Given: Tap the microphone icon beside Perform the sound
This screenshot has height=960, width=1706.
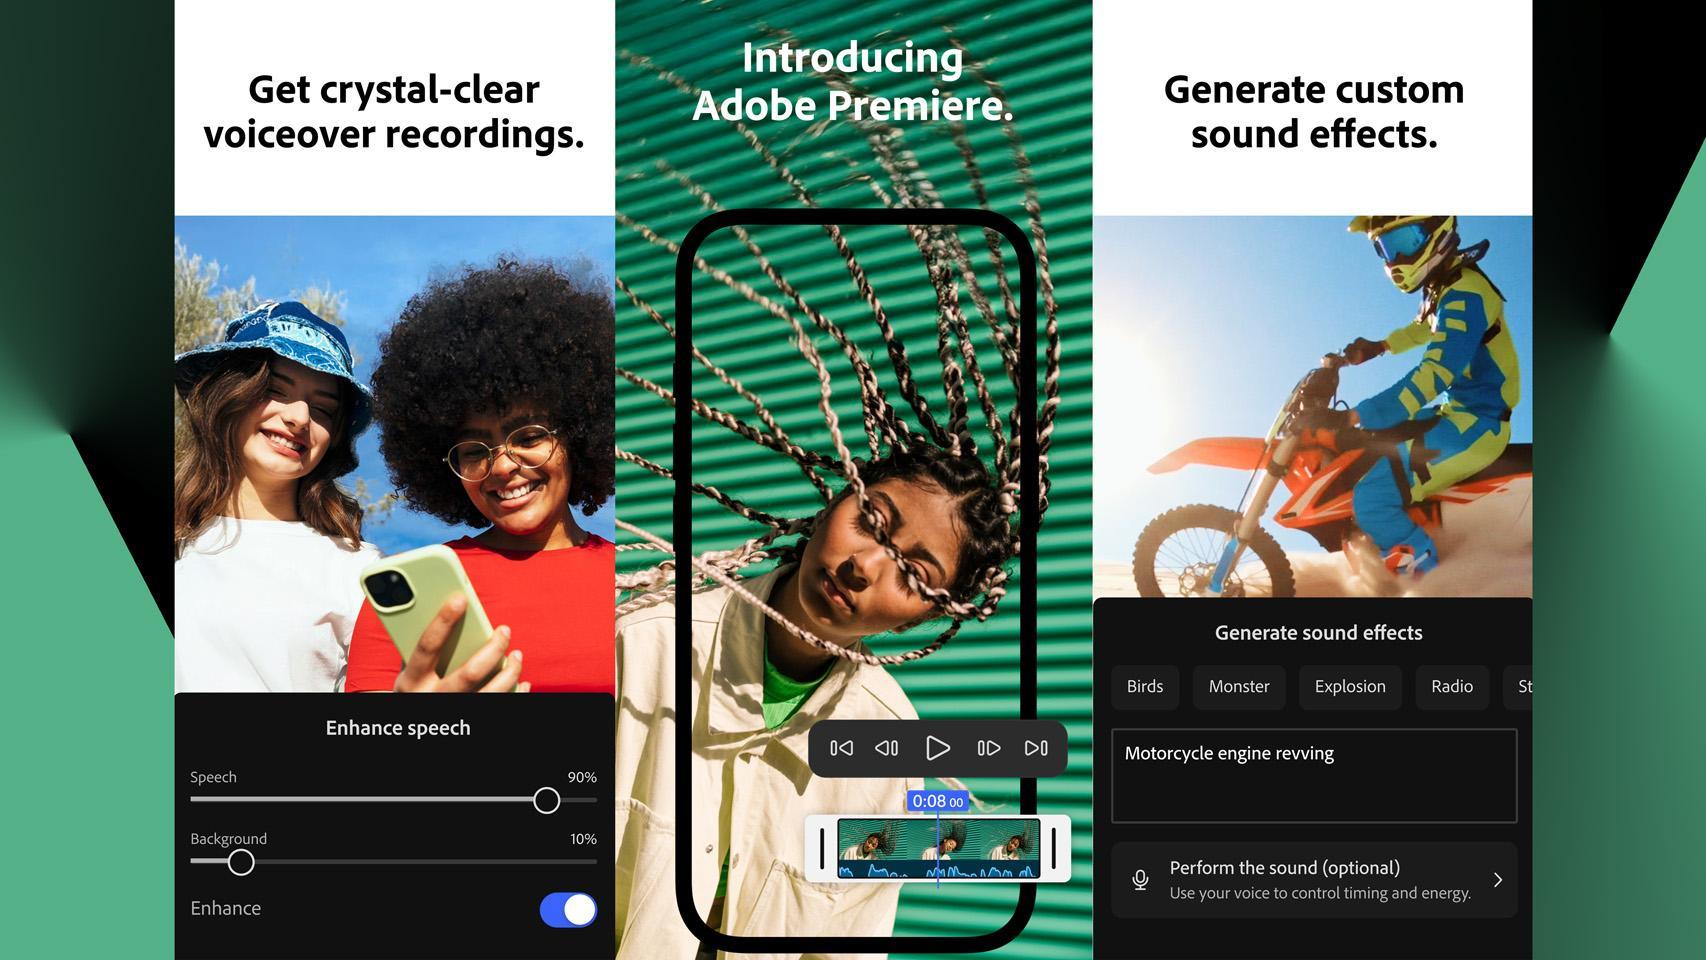Looking at the screenshot, I should [1140, 880].
